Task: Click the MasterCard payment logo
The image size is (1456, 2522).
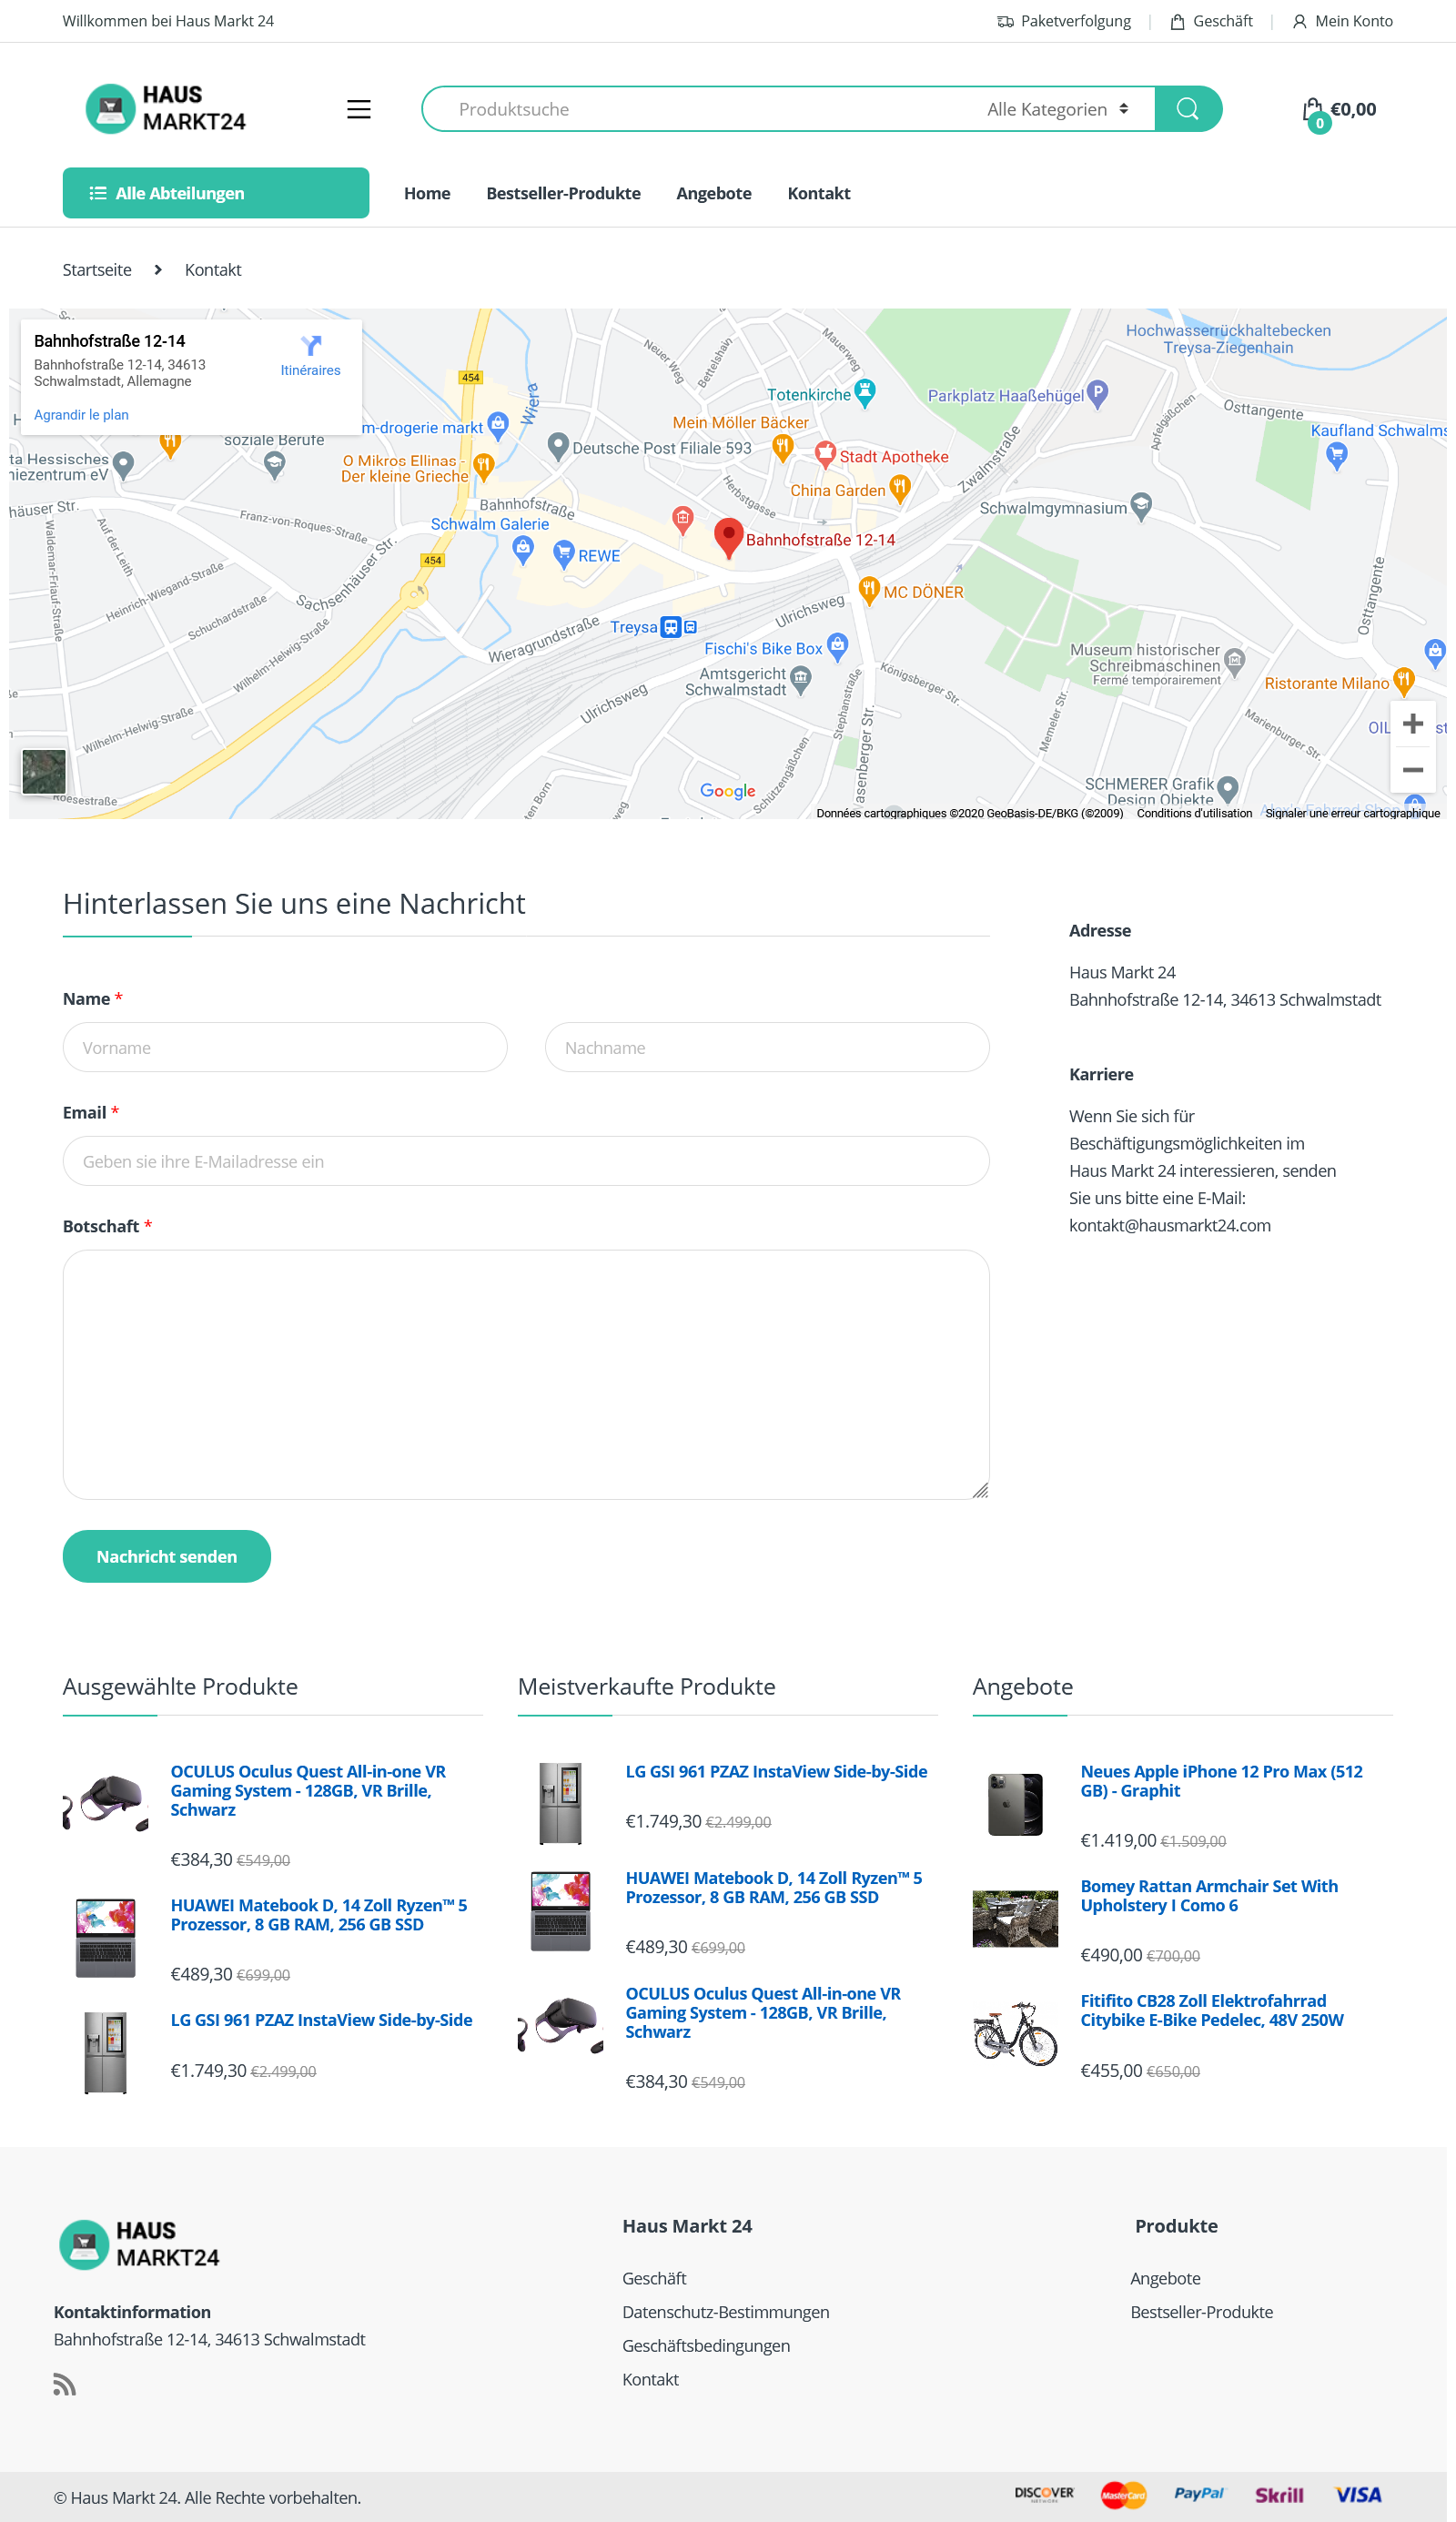Action: tap(1123, 2494)
